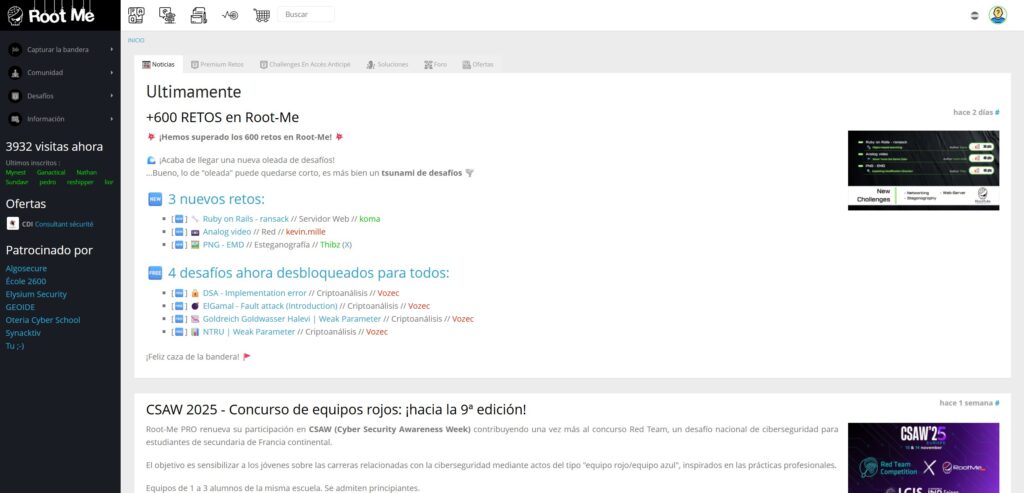The width and height of the screenshot is (1024, 493).
Task: Open the New Challenges thumbnail image
Action: pos(923,170)
